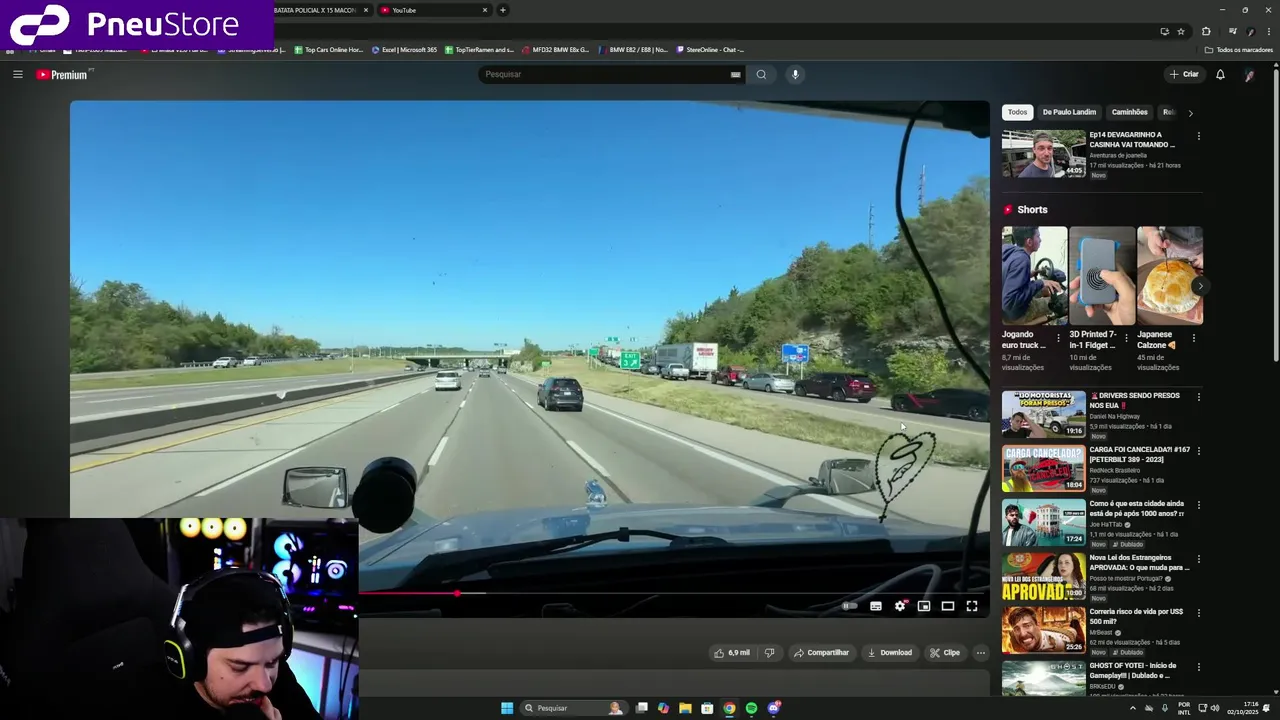The height and width of the screenshot is (720, 1280).
Task: Select the De Paulo Landim filter chip
Action: tap(1069, 112)
